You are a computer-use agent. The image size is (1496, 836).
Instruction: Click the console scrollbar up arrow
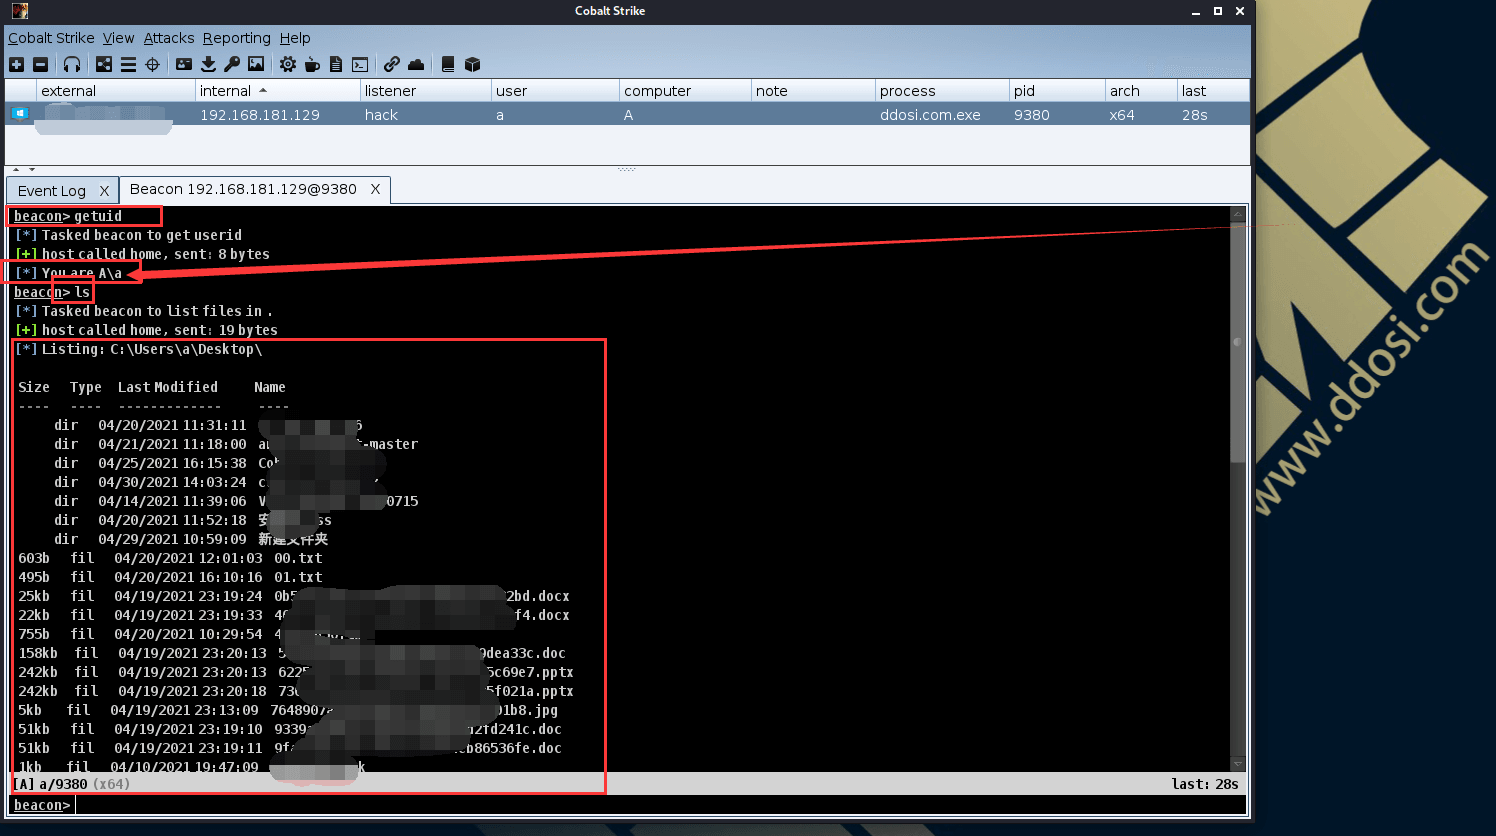point(1238,214)
